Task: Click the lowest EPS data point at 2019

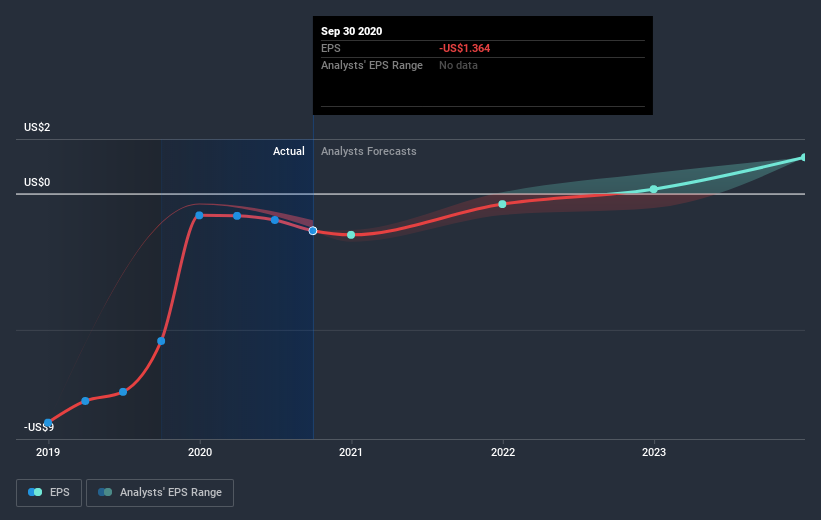Action: coord(48,423)
